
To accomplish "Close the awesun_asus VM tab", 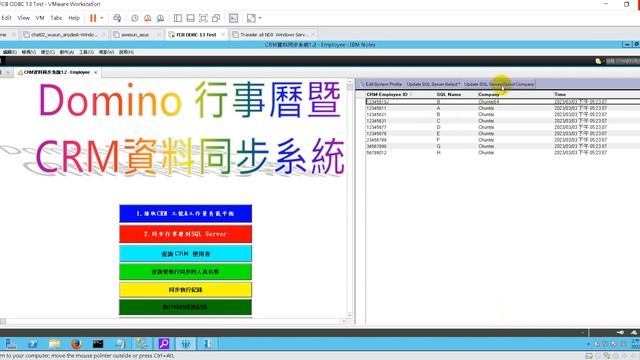I will 159,35.
